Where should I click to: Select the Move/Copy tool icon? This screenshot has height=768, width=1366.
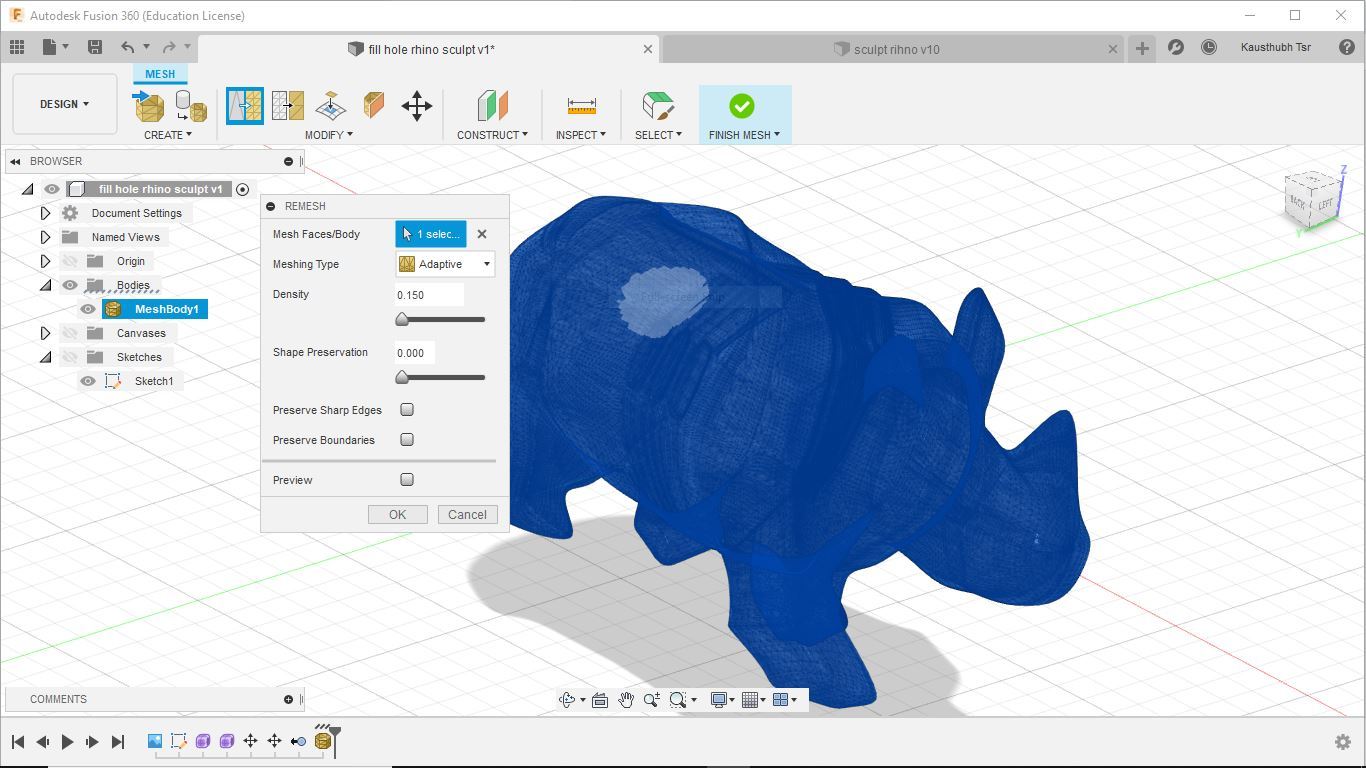[417, 105]
